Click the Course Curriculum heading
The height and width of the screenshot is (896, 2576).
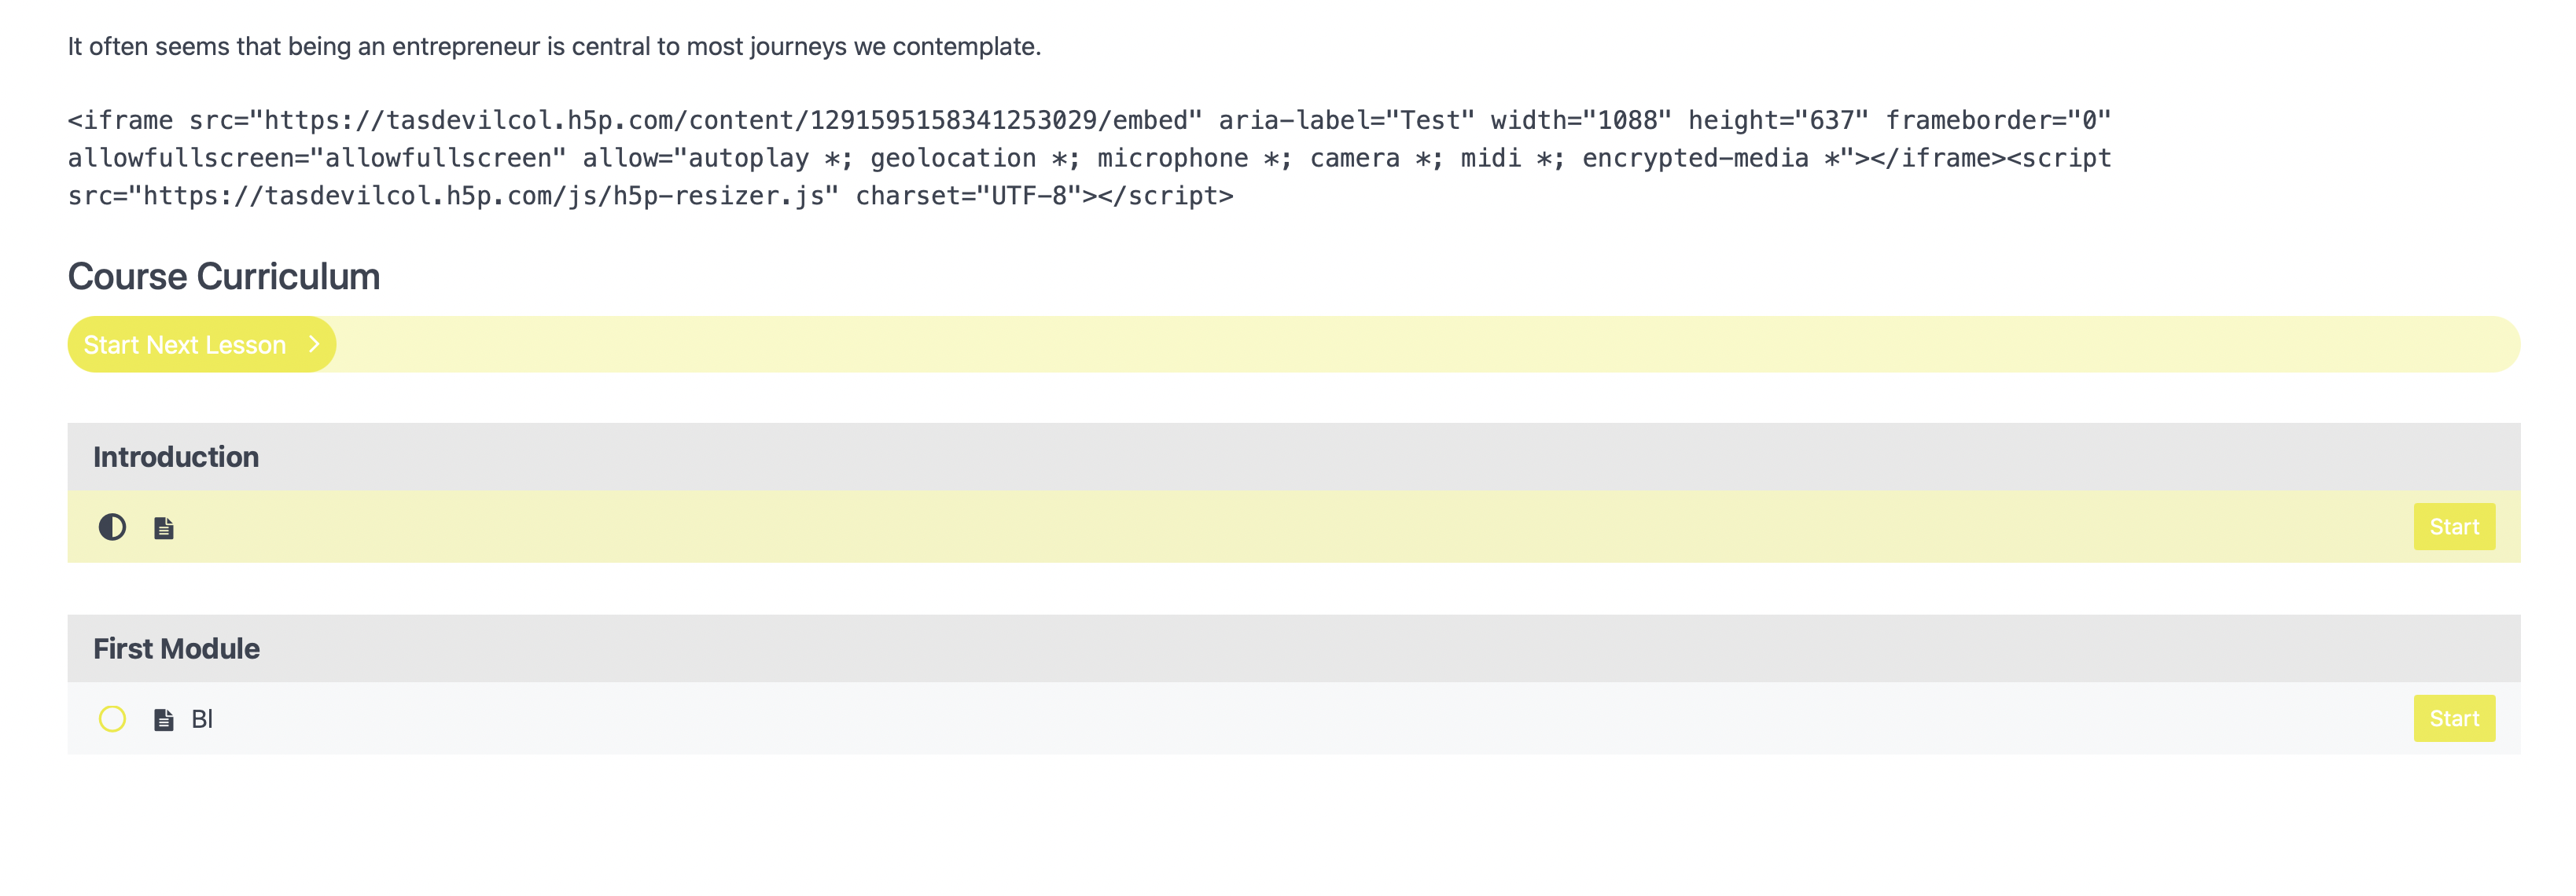pos(224,277)
